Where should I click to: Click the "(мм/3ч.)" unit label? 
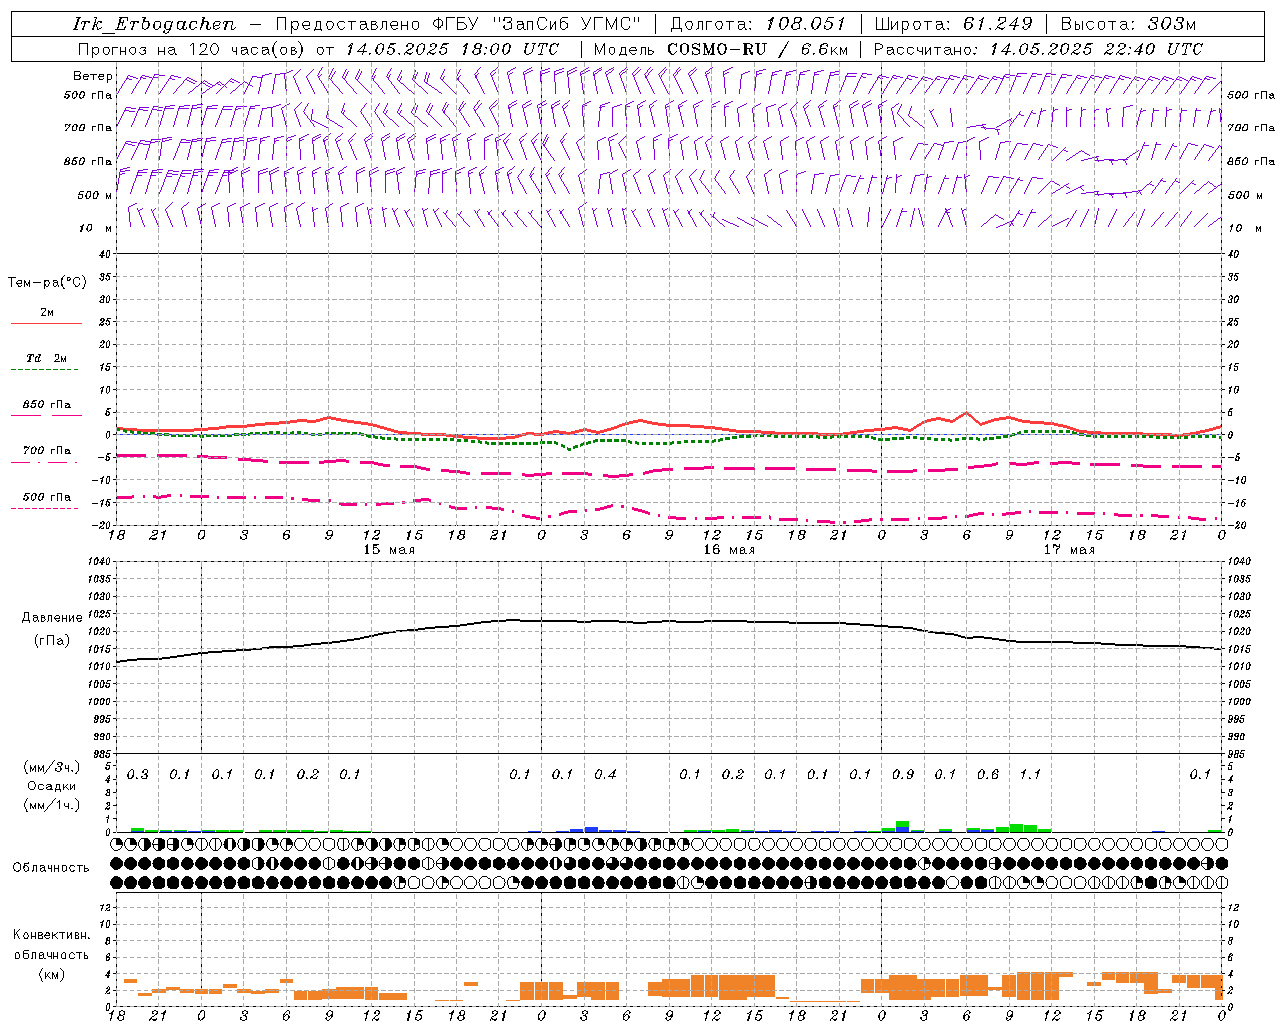click(x=52, y=767)
